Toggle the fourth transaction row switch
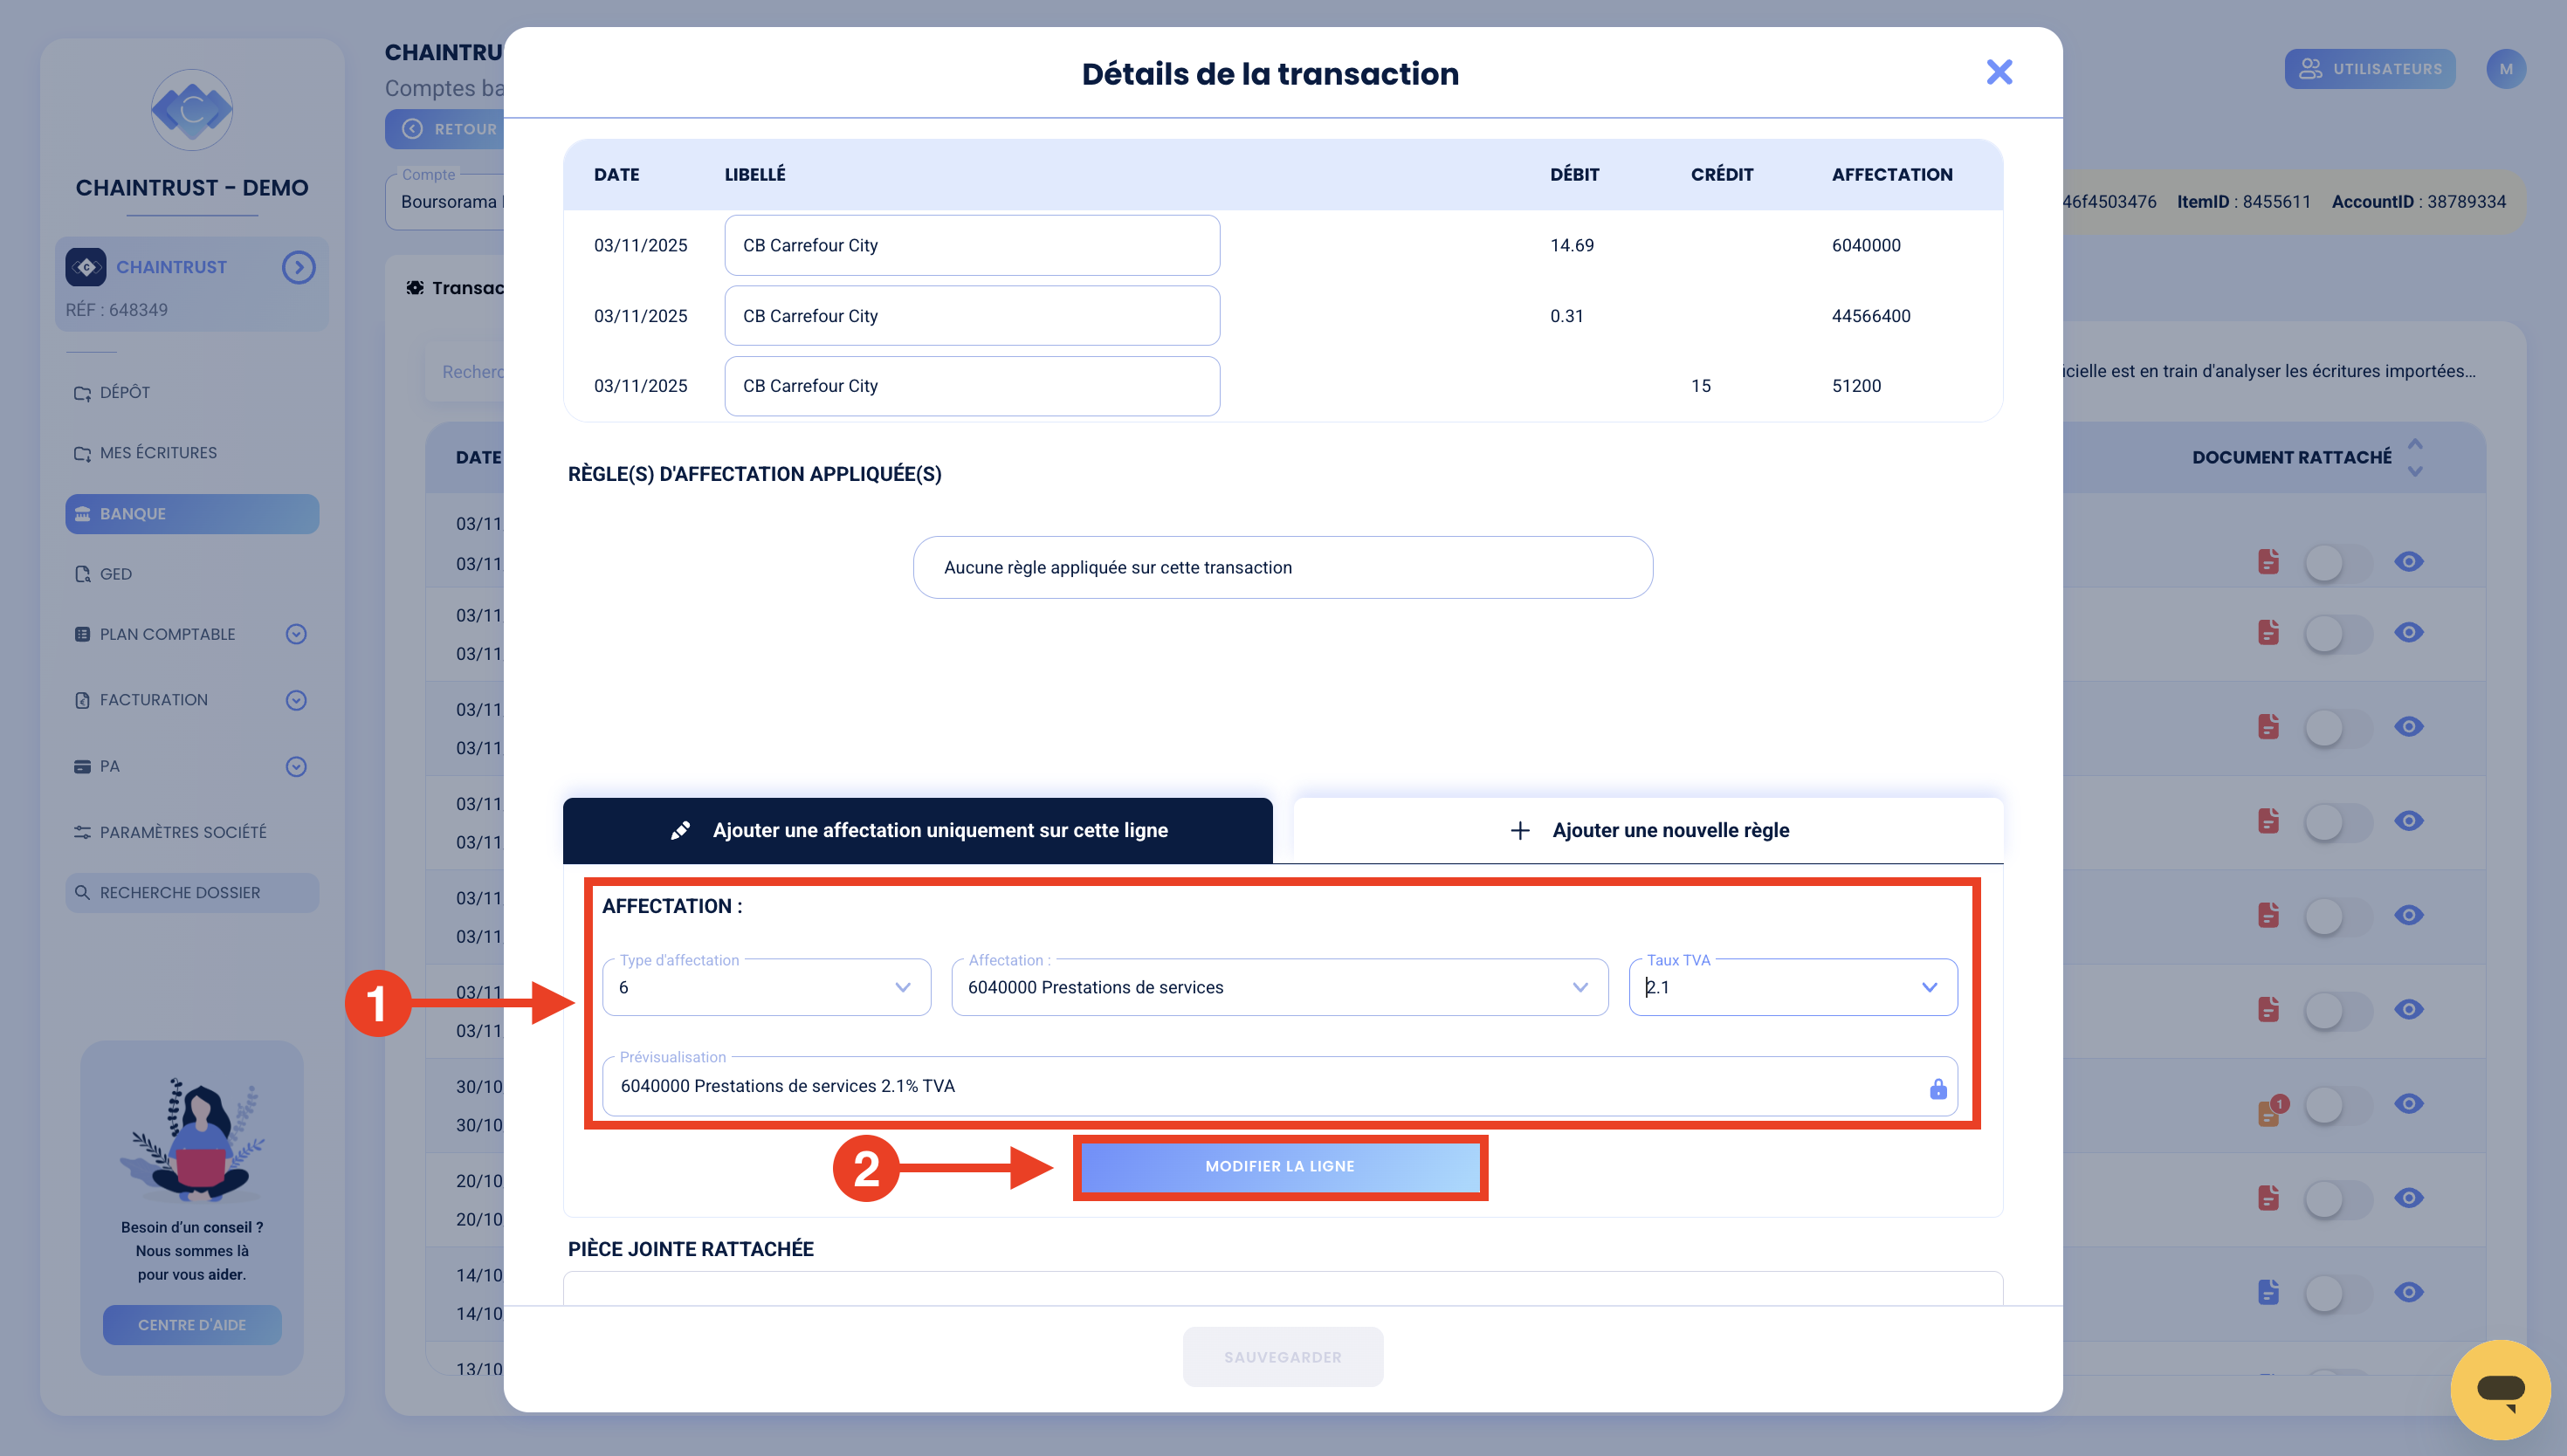The width and height of the screenshot is (2567, 1456). coord(2337,822)
